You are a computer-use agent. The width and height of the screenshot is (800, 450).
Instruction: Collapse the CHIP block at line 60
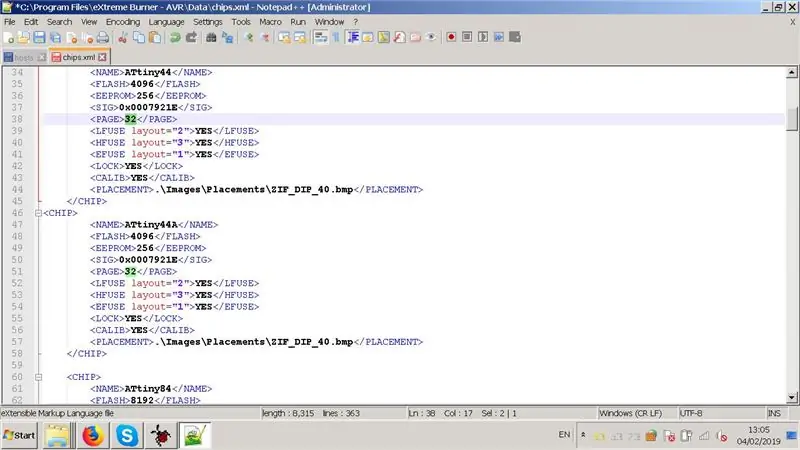pos(38,377)
